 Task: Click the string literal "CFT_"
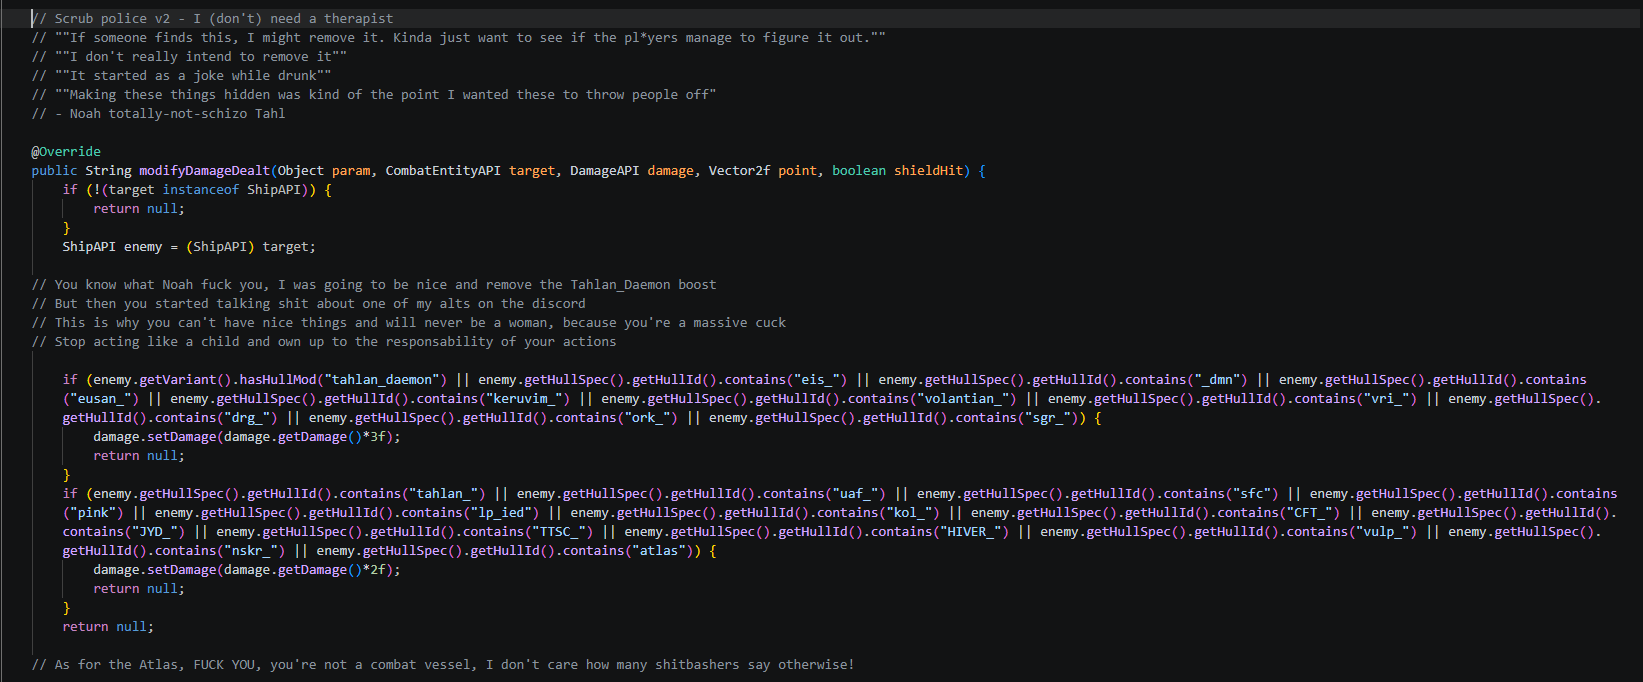click(x=1309, y=512)
